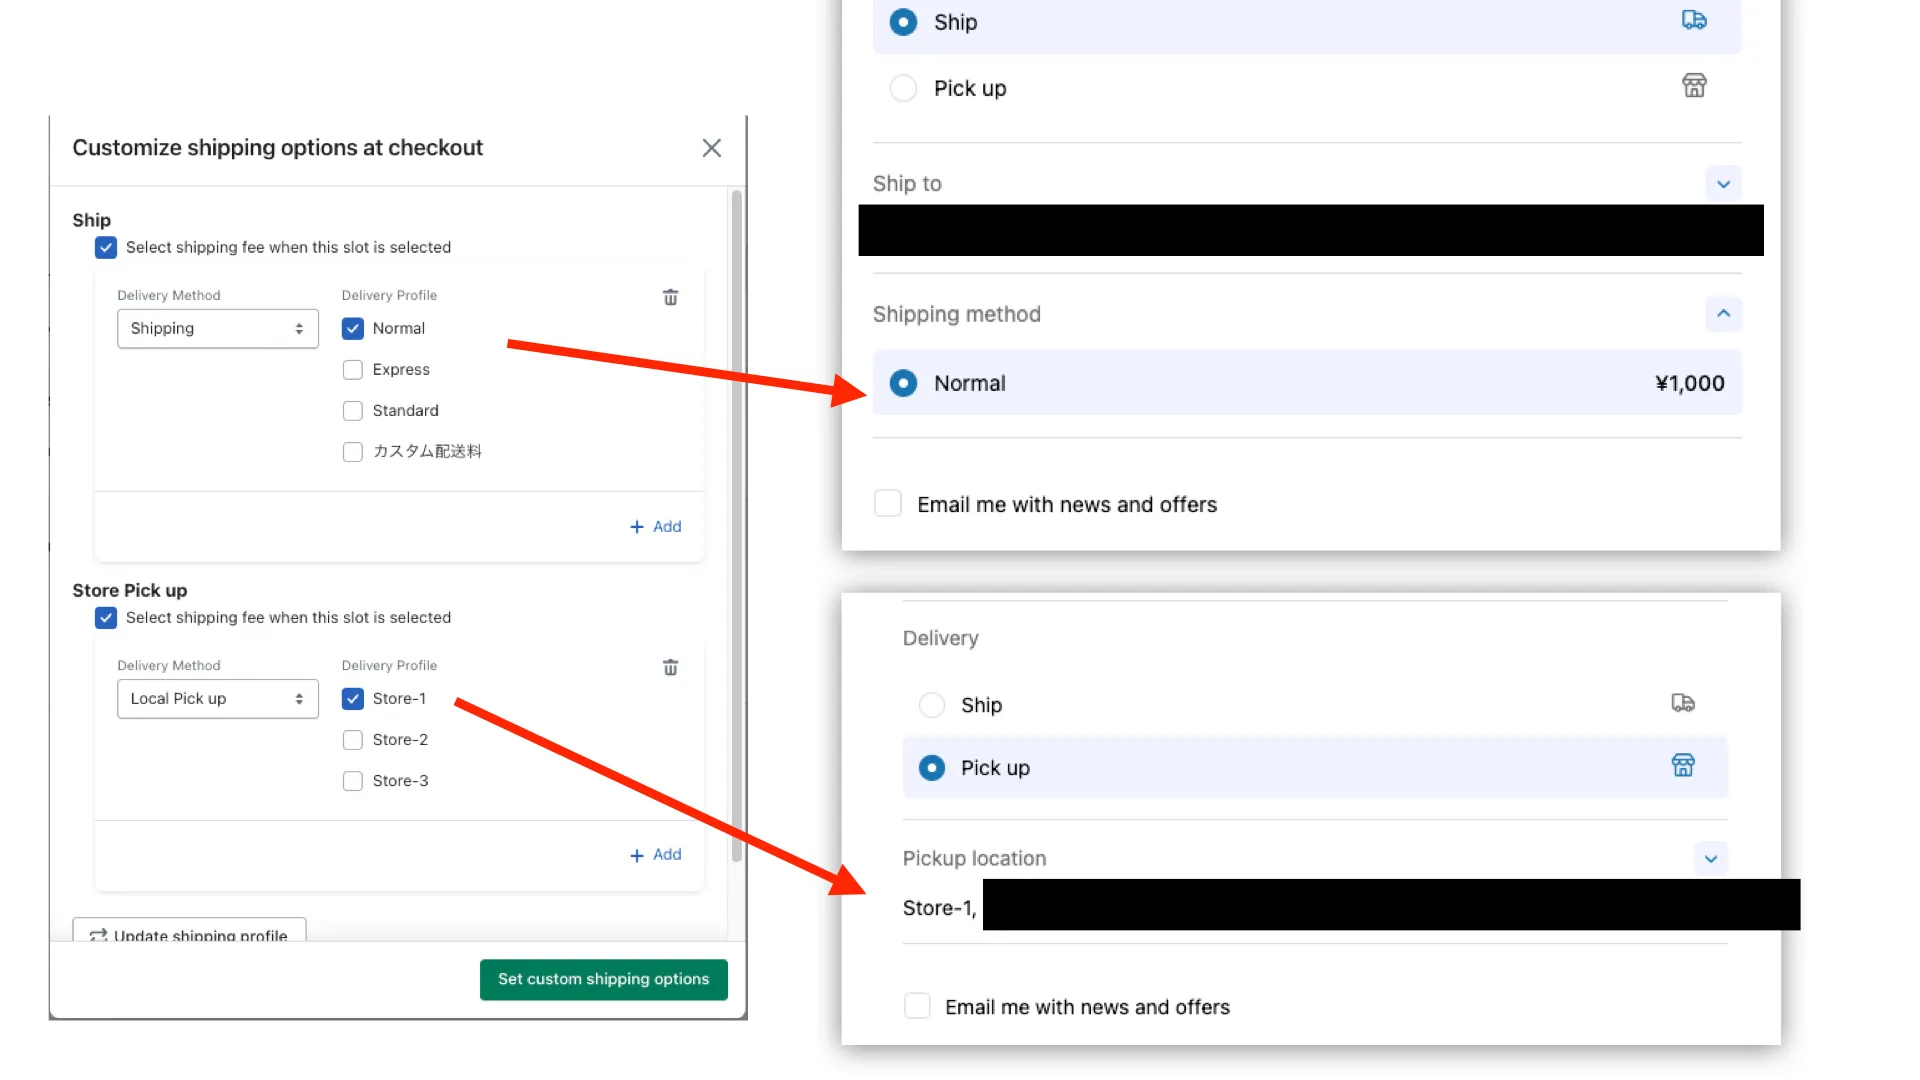Viewport: 1920px width, 1080px height.
Task: Check the Store-2 delivery profile
Action: coord(352,740)
